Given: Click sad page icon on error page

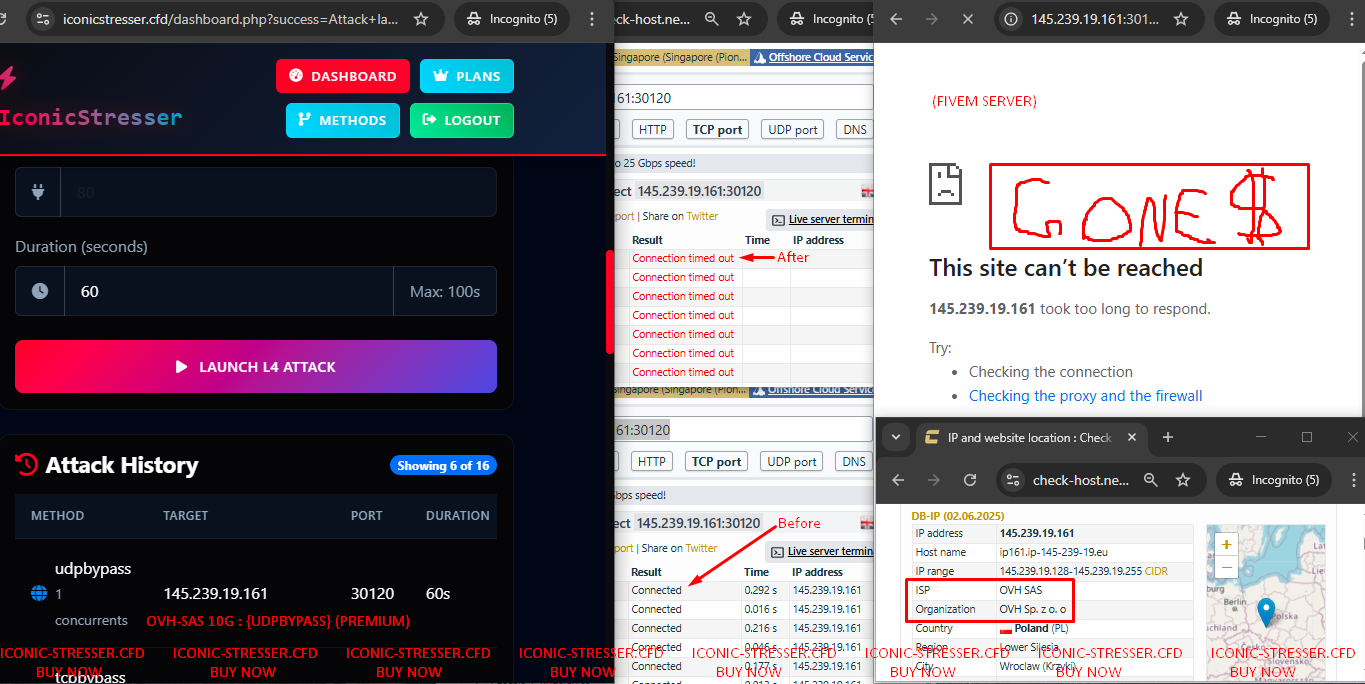Looking at the screenshot, I should (945, 184).
